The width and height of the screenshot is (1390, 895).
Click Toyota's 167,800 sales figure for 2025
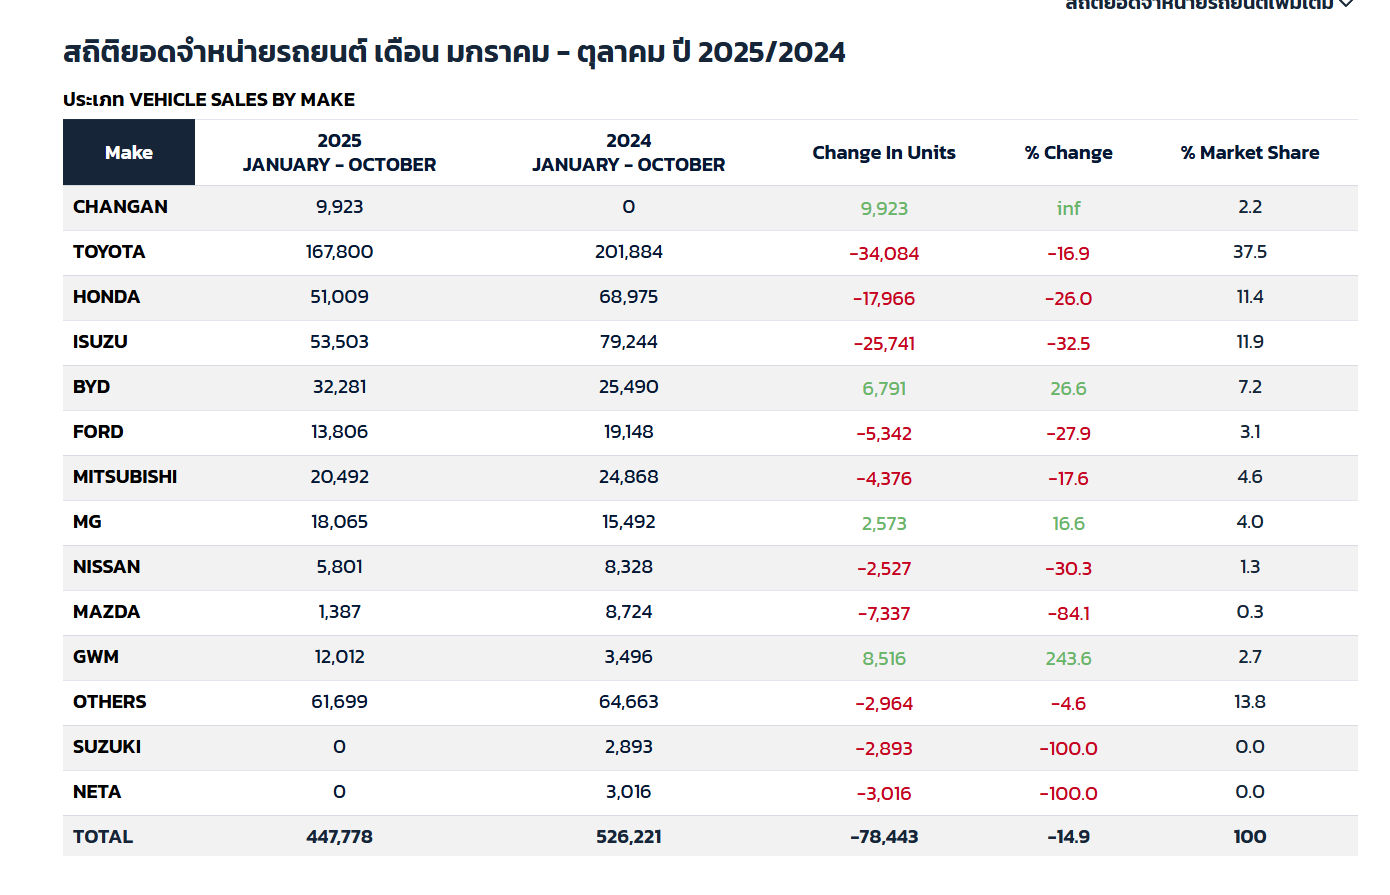tap(339, 252)
